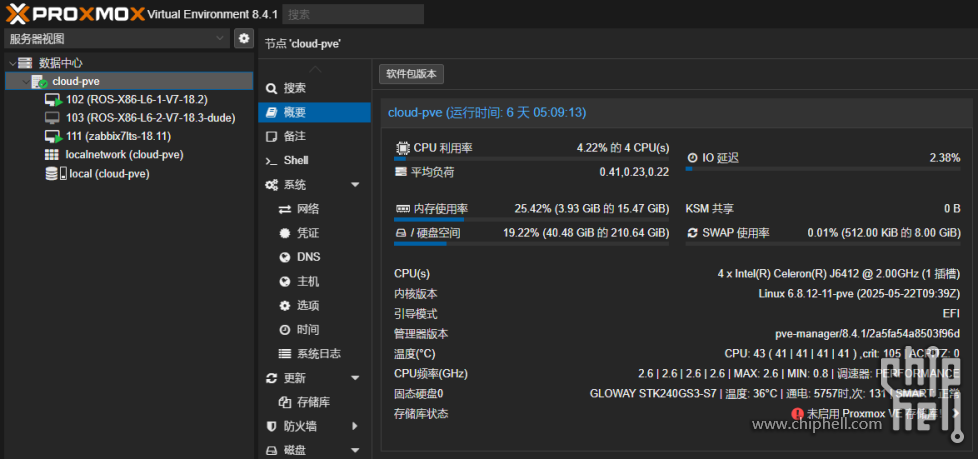This screenshot has width=978, height=459.
Task: Open the 概要 summary menu item
Action: pos(314,112)
